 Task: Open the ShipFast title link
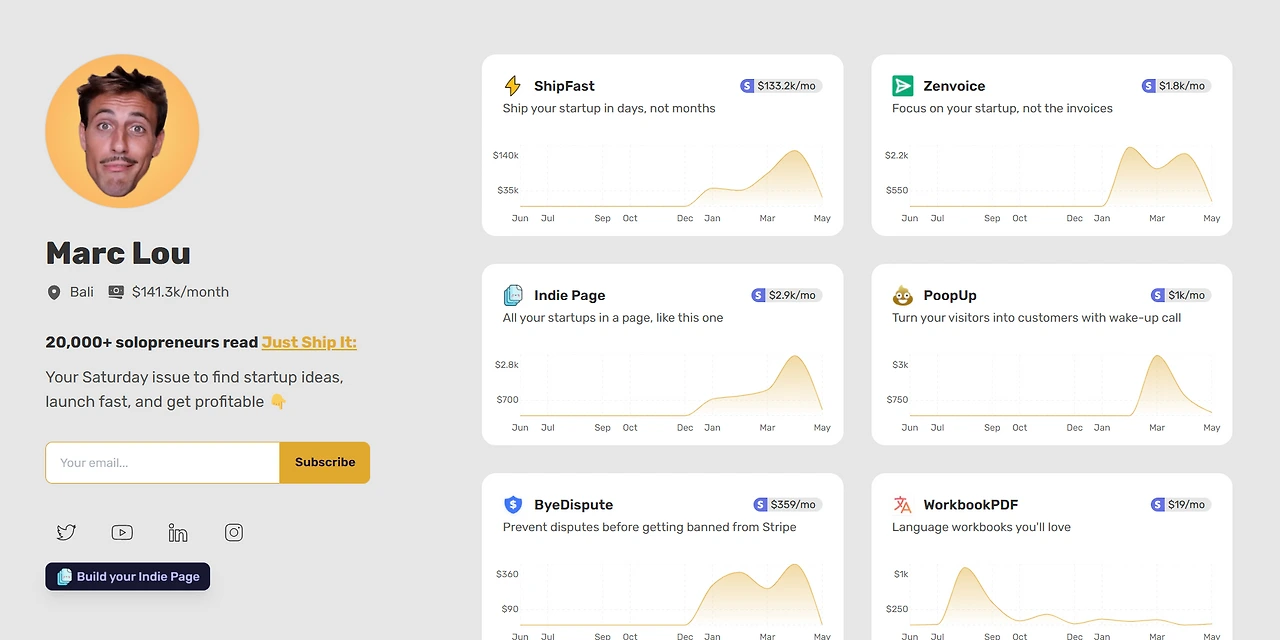[564, 86]
